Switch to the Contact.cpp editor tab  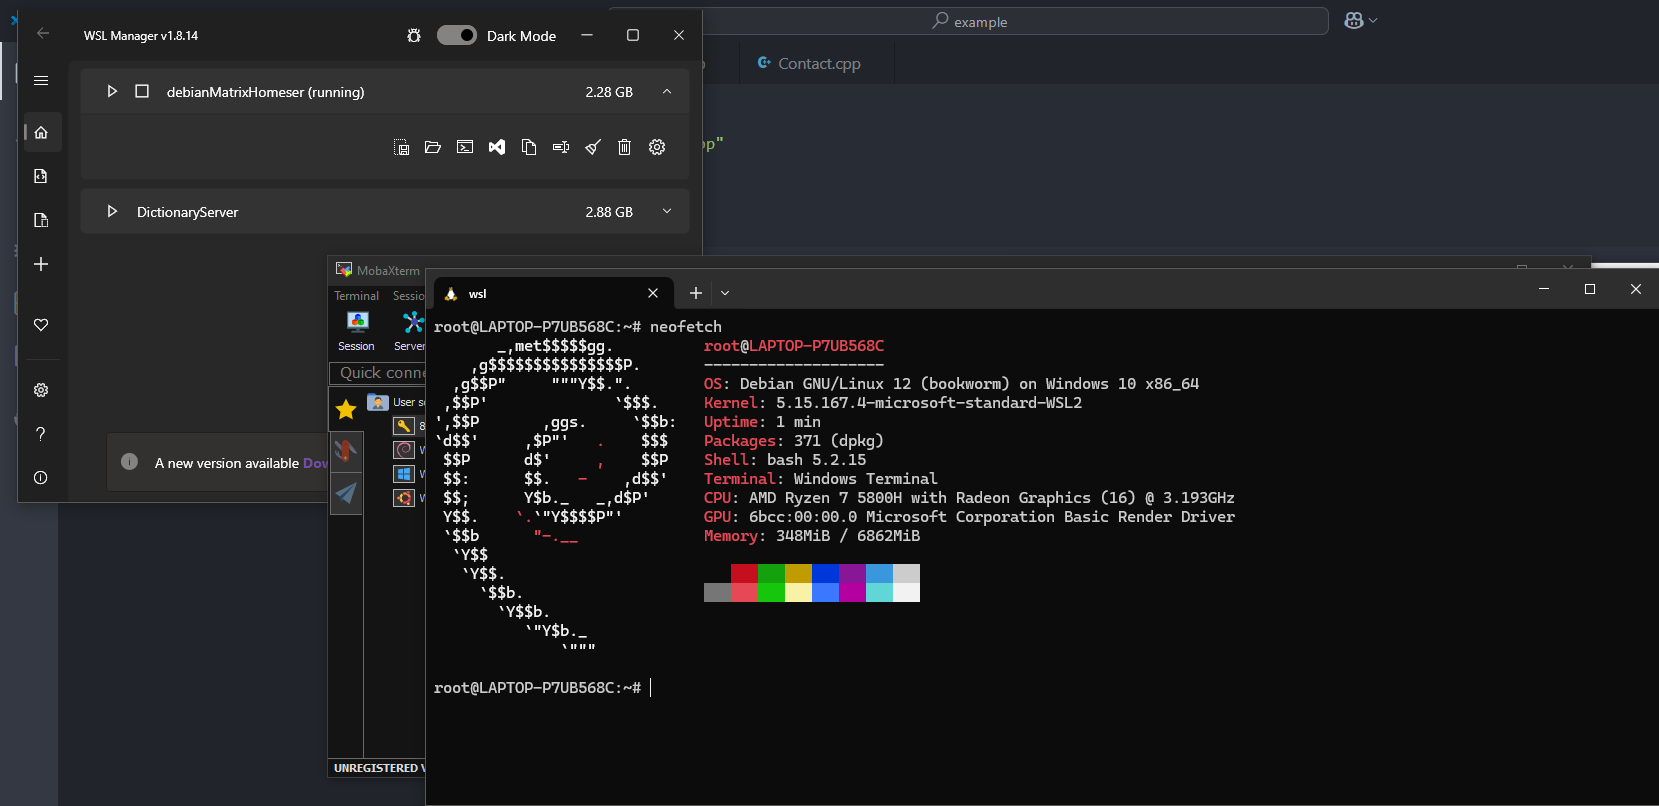(817, 63)
